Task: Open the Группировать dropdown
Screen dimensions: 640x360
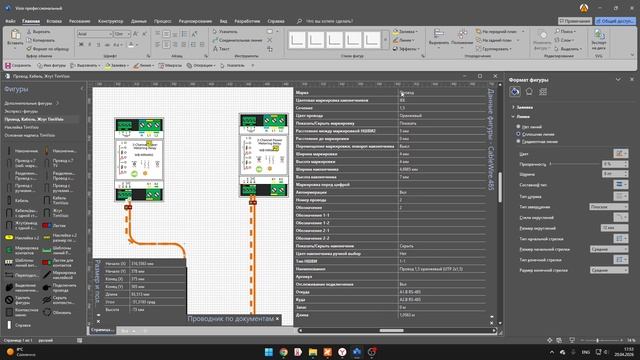Action: coord(494,49)
